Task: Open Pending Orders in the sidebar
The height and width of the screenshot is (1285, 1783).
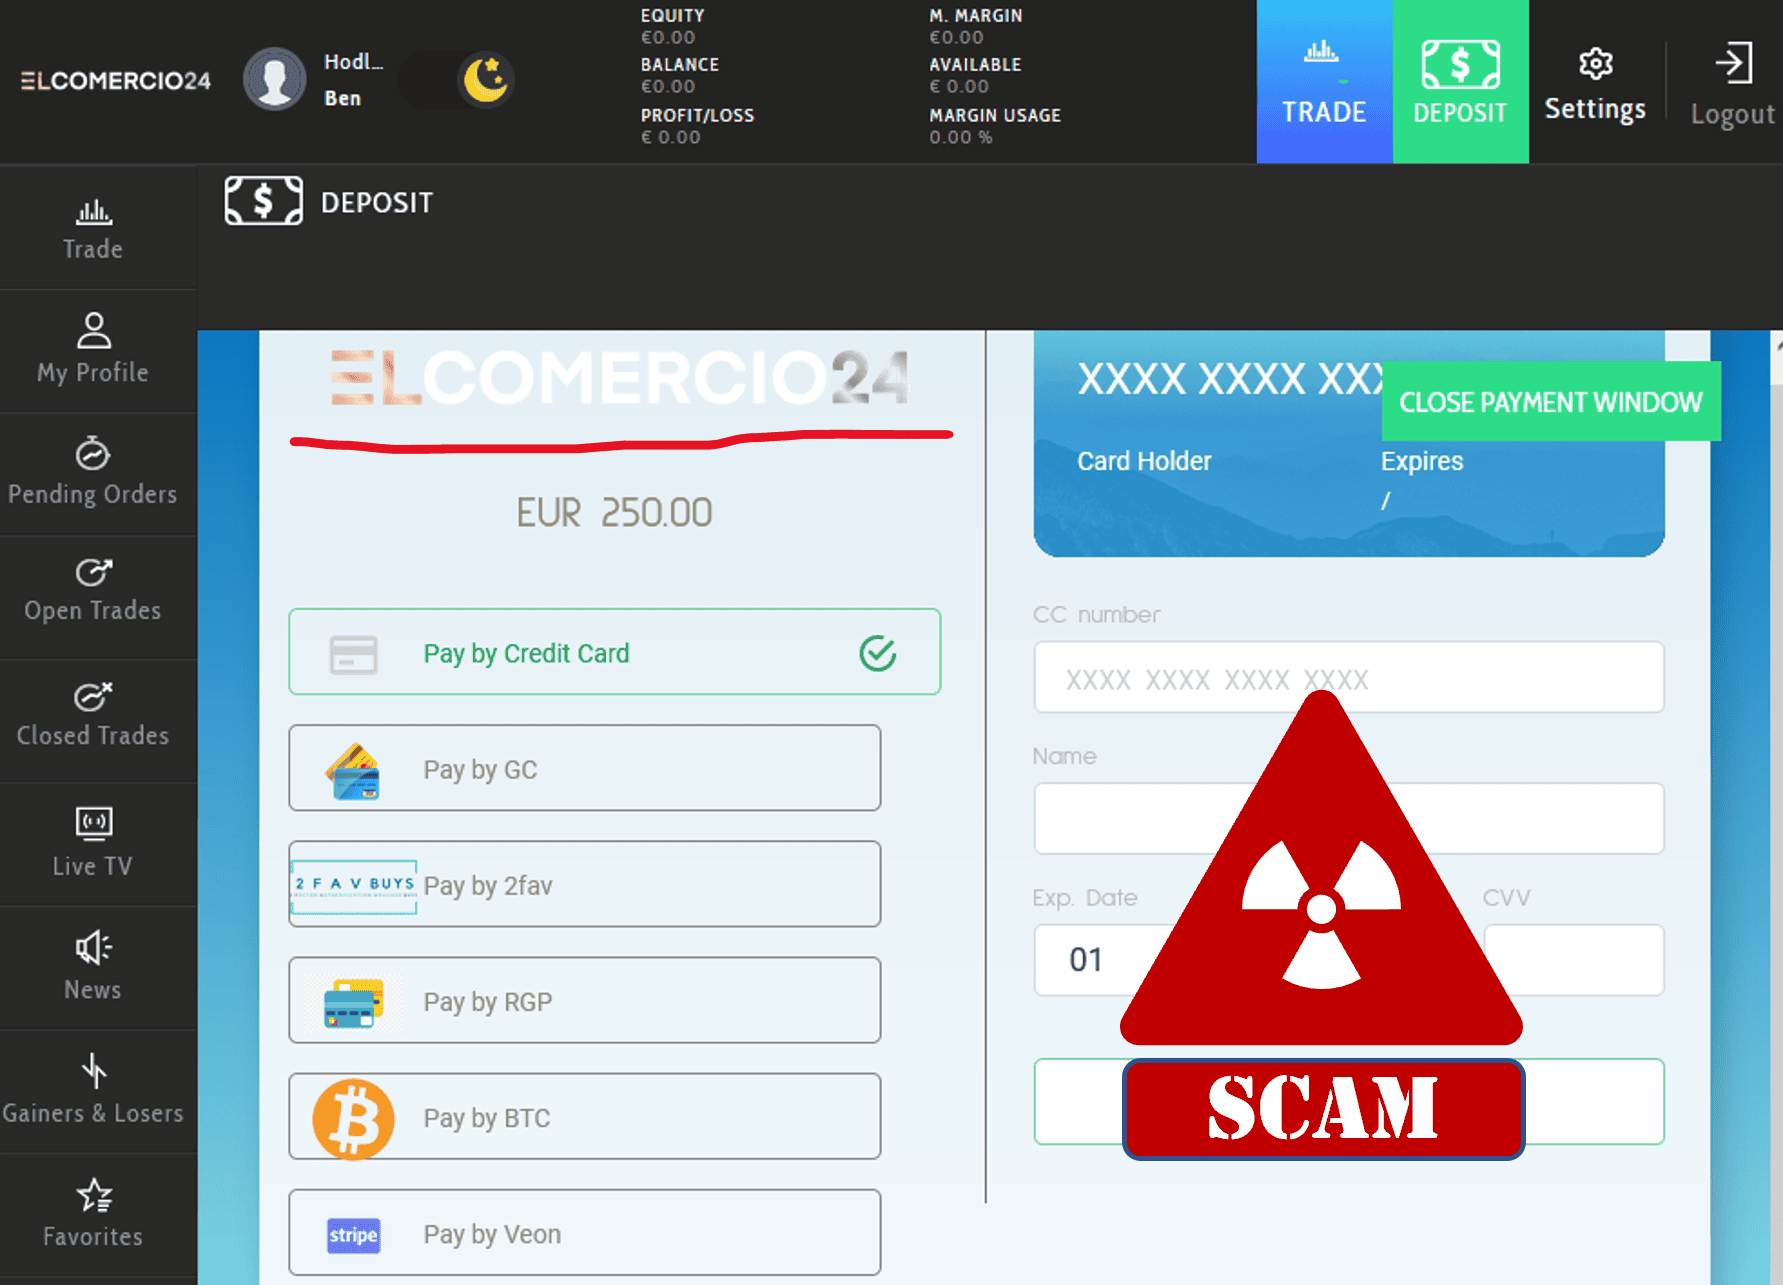Action: [x=93, y=474]
